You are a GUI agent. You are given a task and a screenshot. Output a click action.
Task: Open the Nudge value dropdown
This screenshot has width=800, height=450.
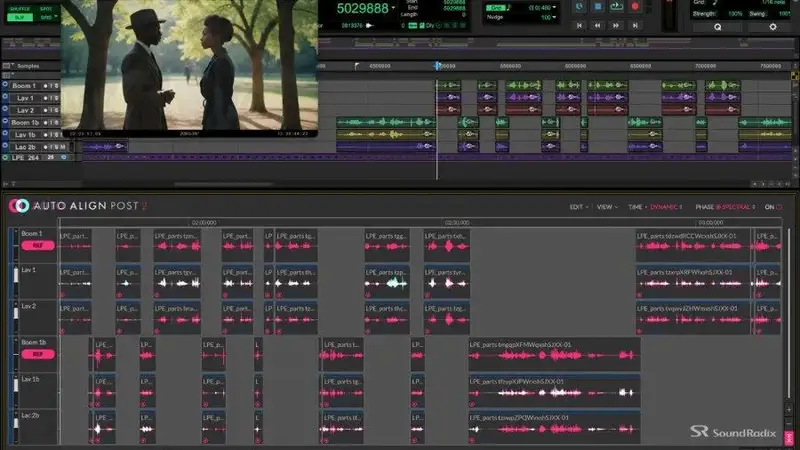(x=554, y=17)
